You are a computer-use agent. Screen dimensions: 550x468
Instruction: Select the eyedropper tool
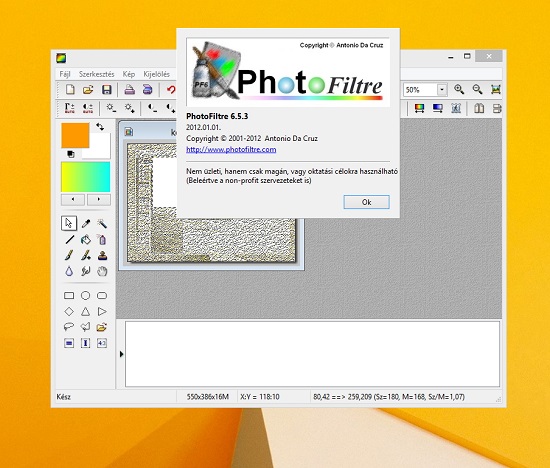point(86,223)
